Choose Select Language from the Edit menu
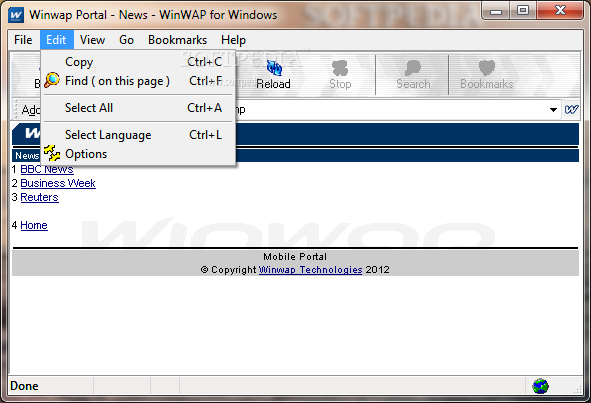Viewport: 591px width, 403px height. coord(138,135)
